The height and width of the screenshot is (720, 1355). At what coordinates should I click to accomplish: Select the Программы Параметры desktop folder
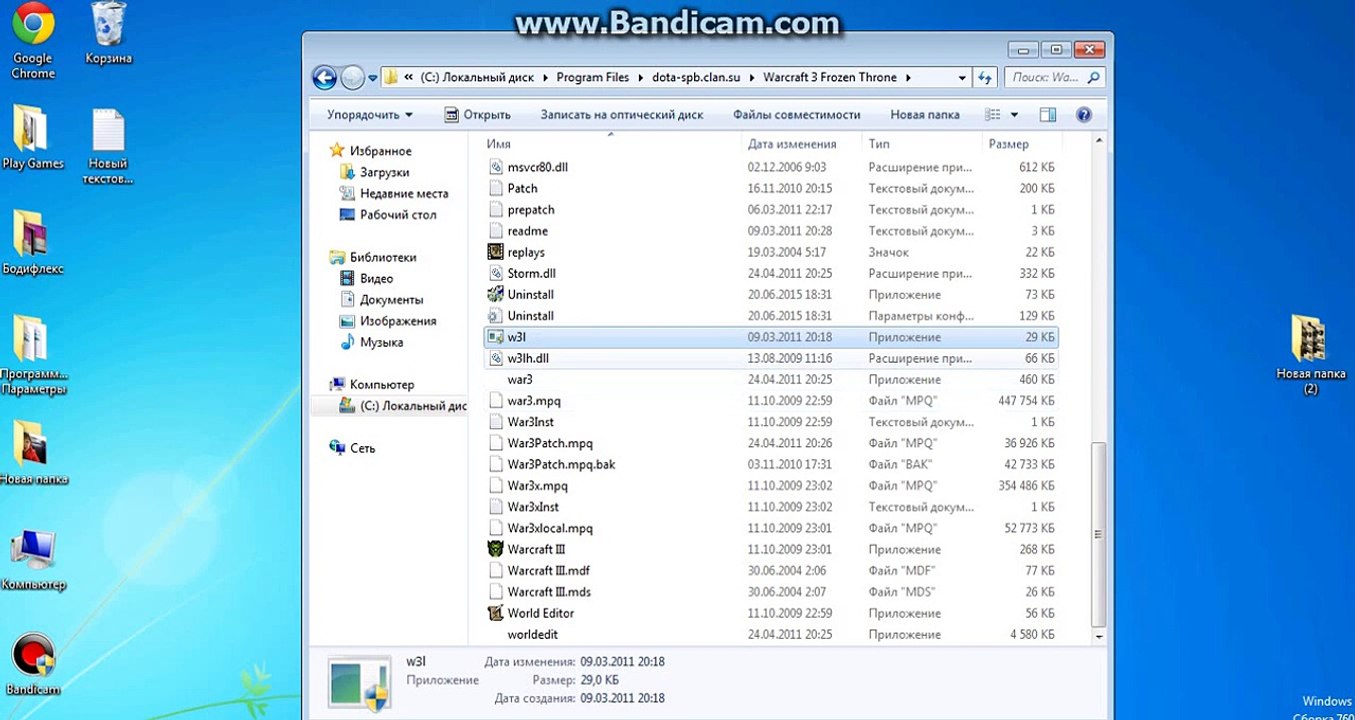click(33, 356)
